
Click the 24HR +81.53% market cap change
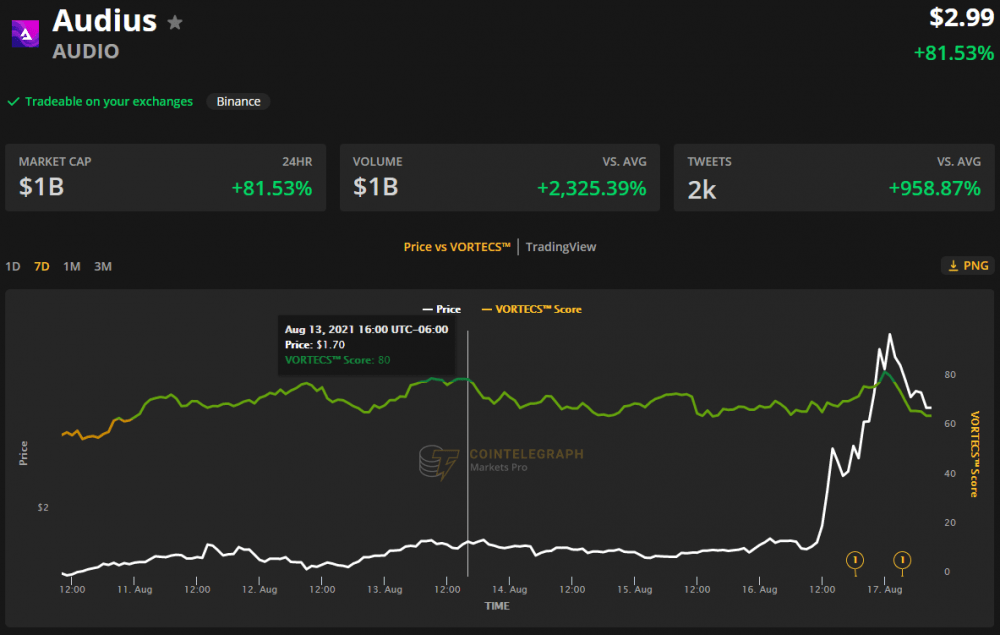[x=272, y=188]
